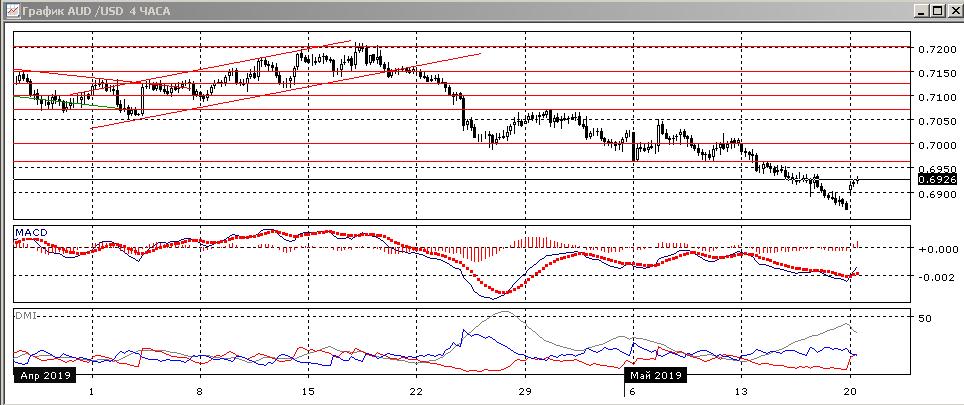Select the 'Апр 2019' month marker
Viewport: 964px width, 405px height.
coord(41,375)
